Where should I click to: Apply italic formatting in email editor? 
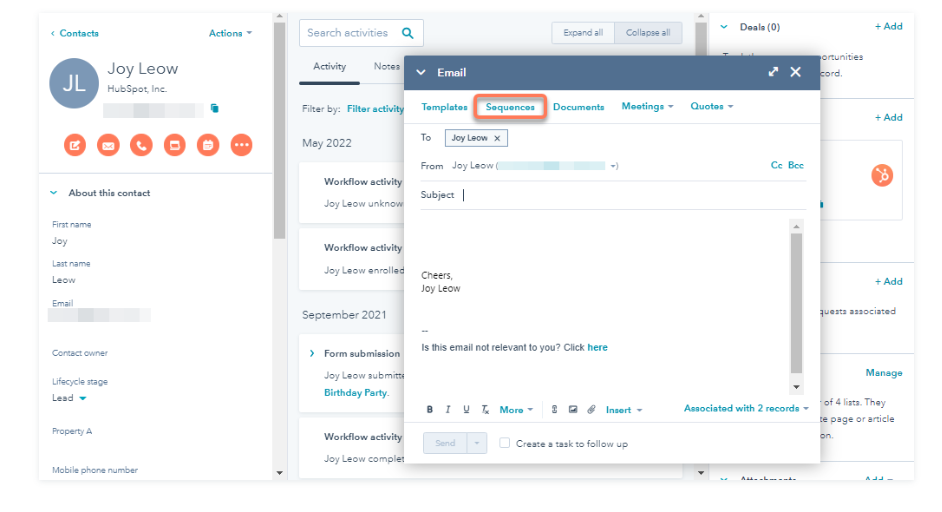coord(448,409)
